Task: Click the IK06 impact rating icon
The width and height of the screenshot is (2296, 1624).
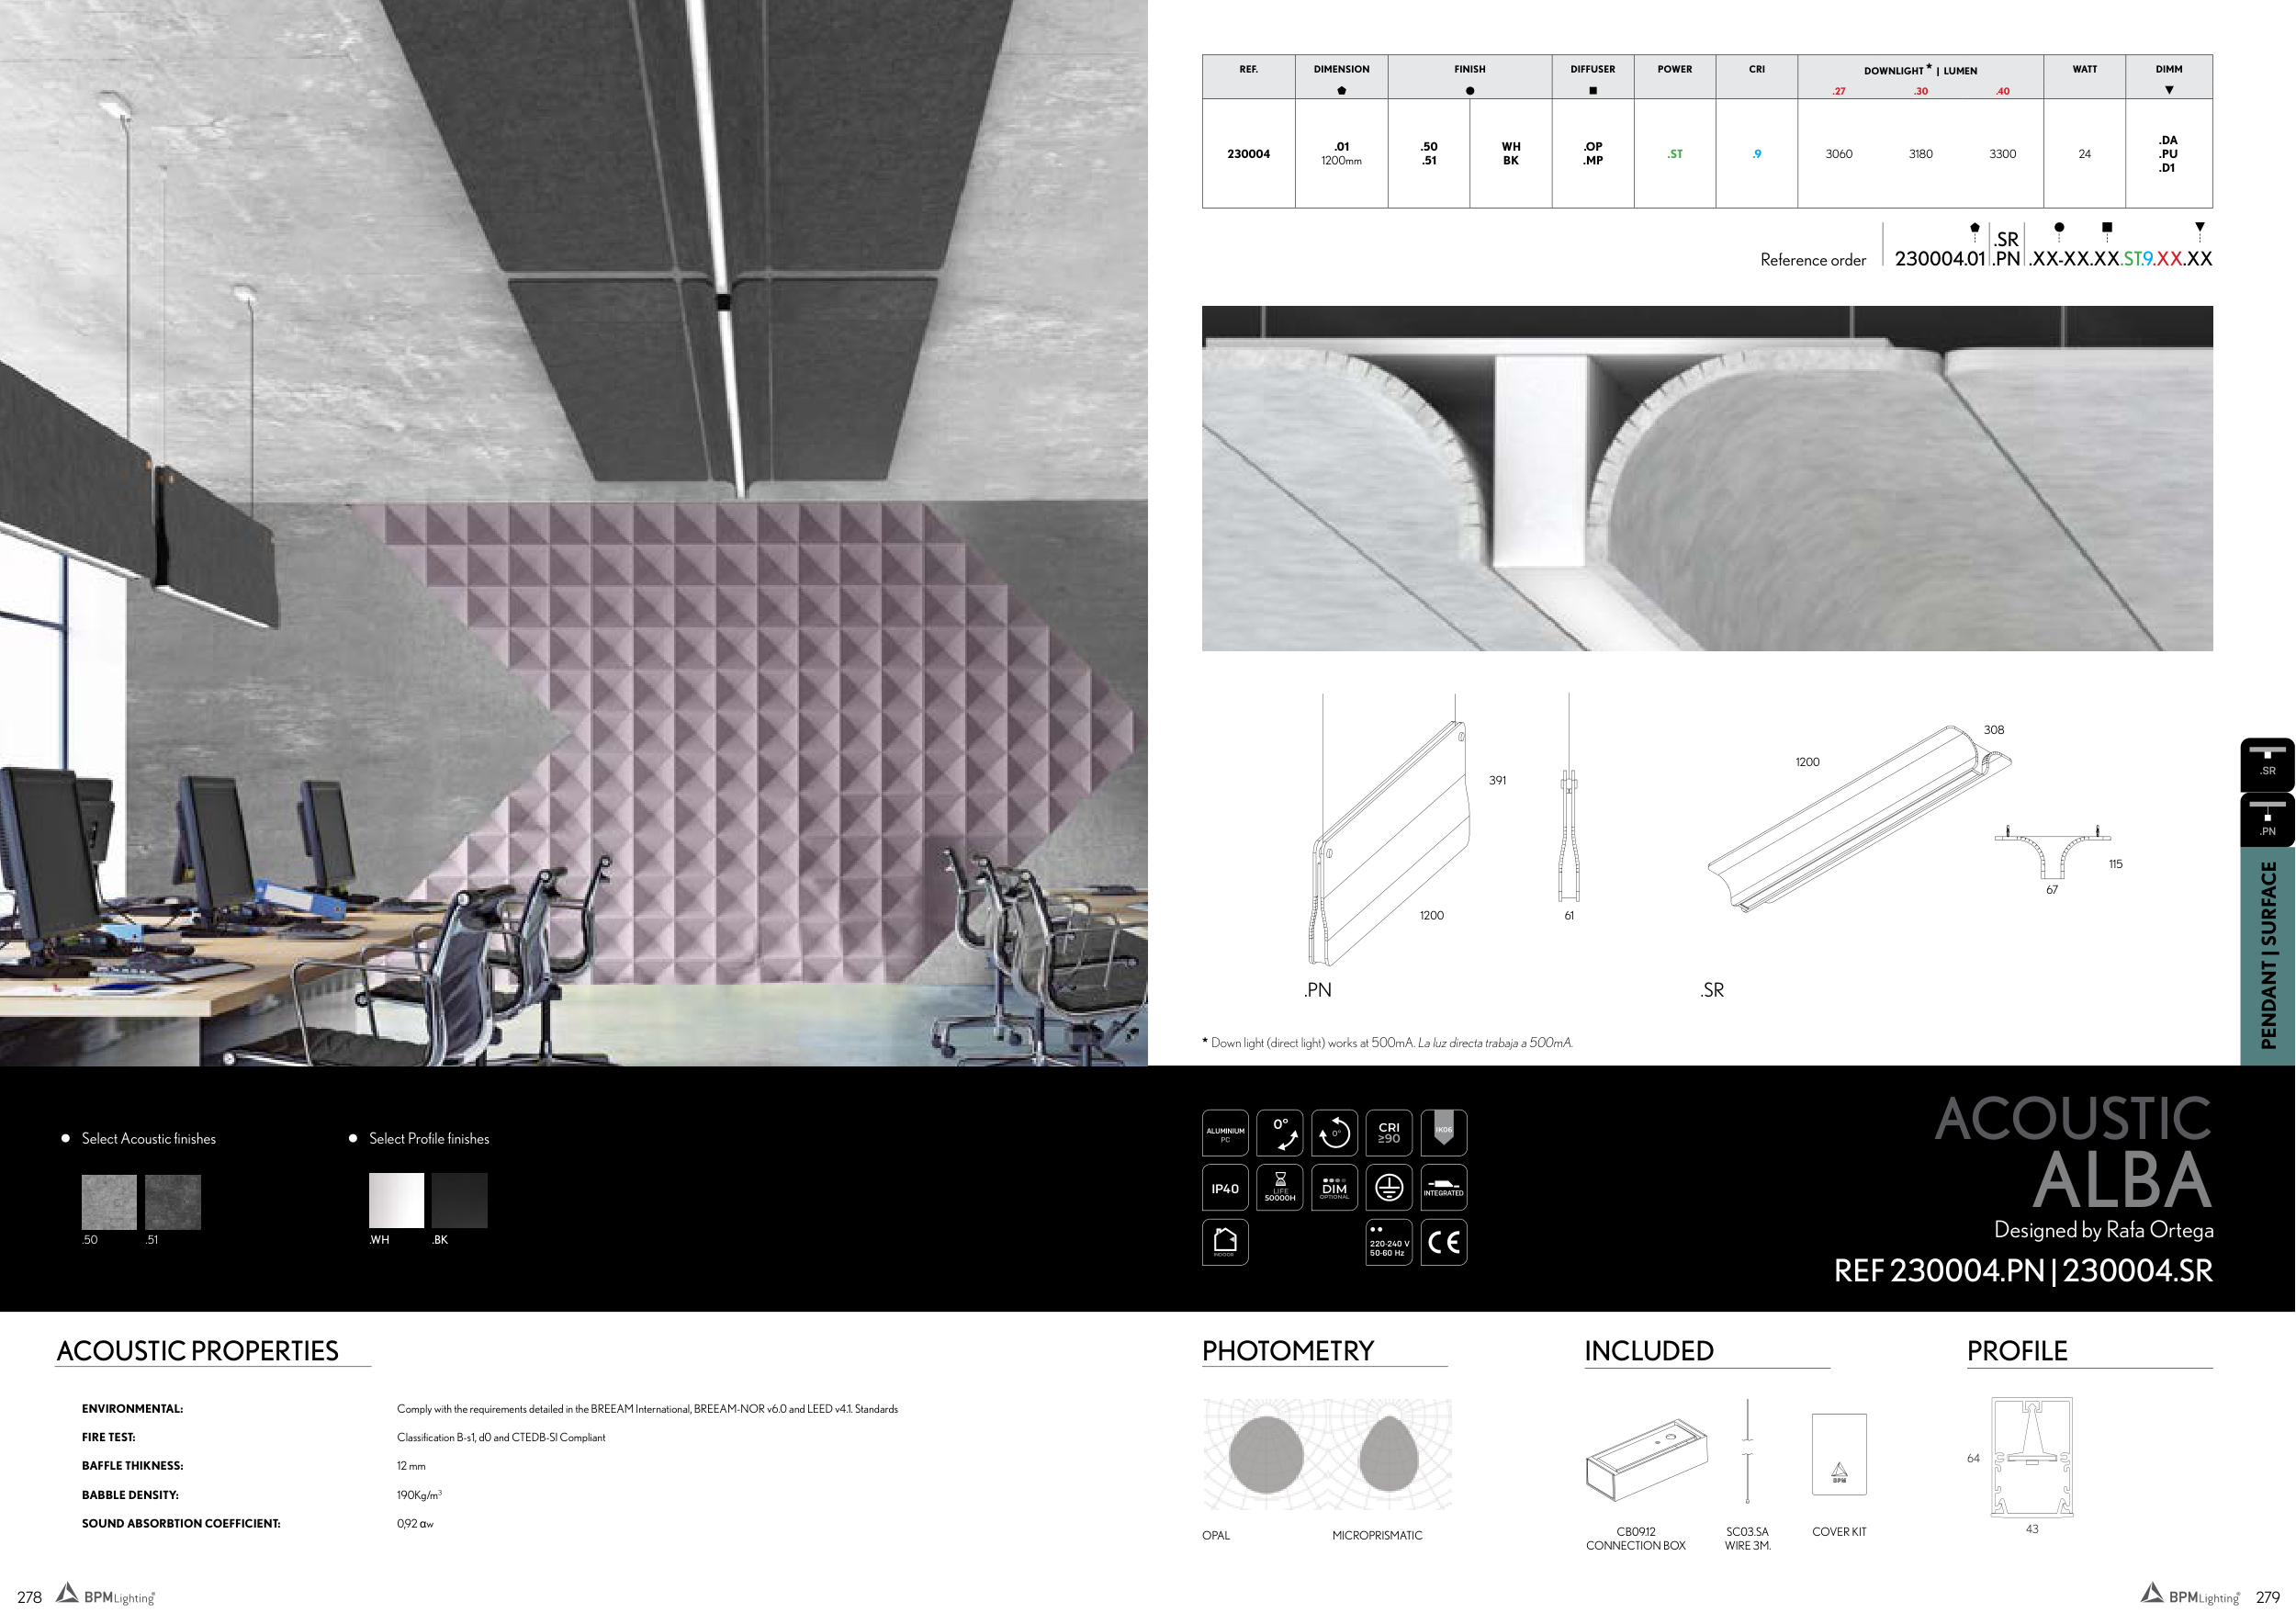Action: coord(1443,1133)
